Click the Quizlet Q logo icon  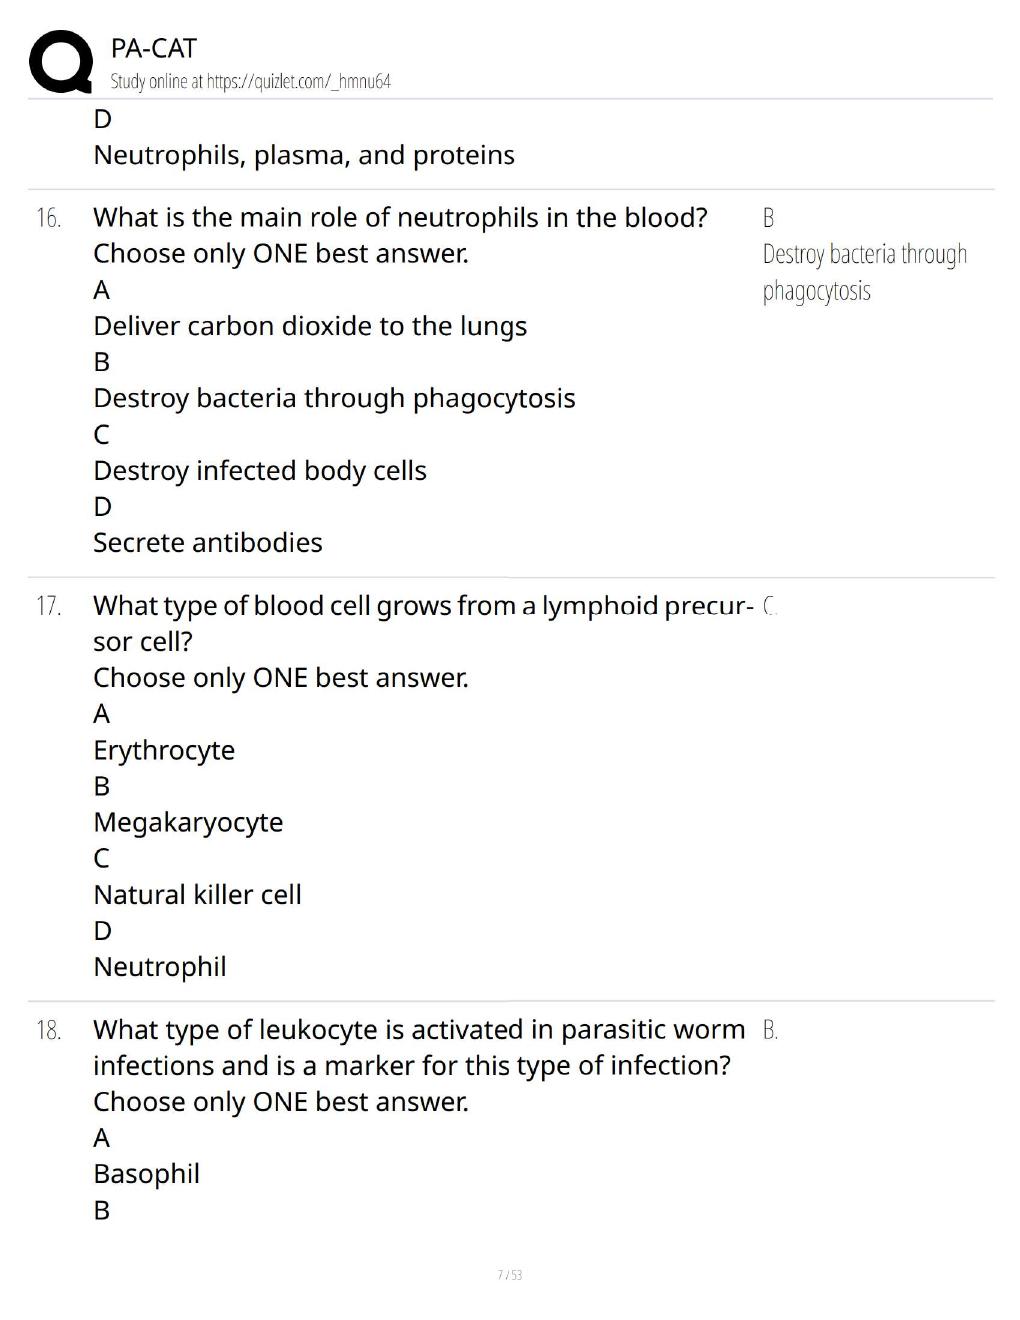click(x=61, y=63)
